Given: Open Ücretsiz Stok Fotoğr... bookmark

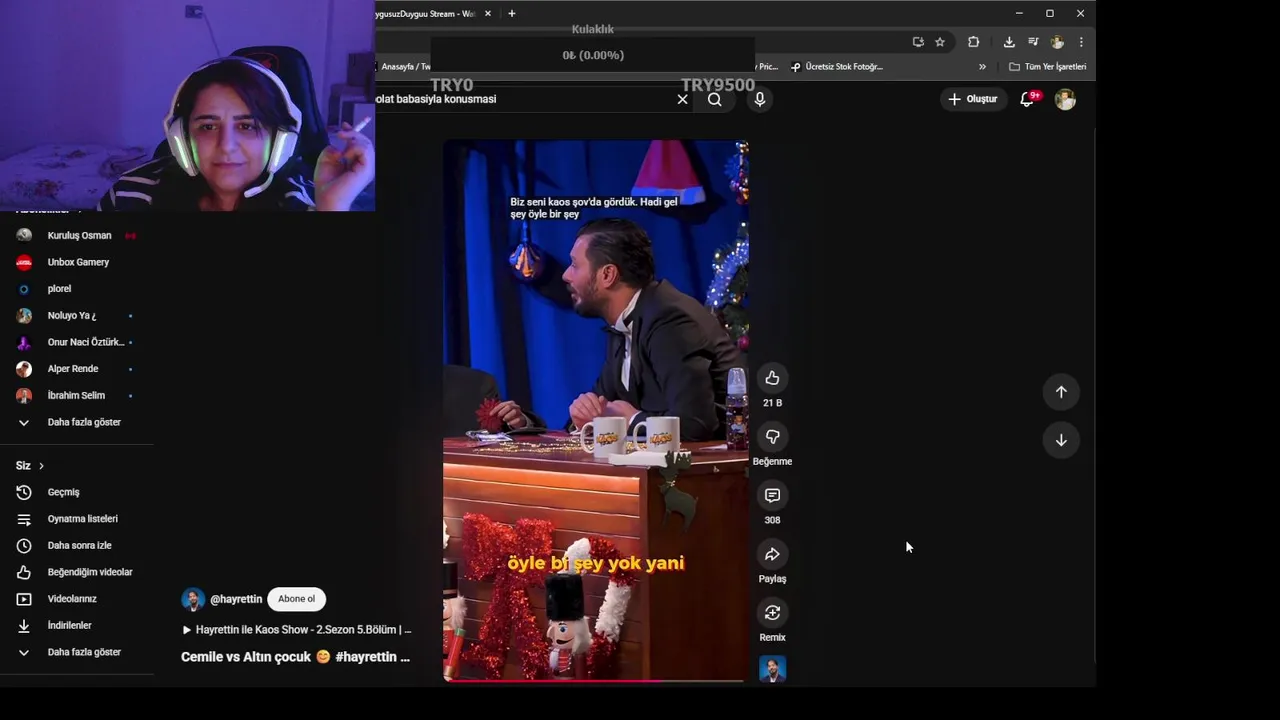Looking at the screenshot, I should point(837,67).
